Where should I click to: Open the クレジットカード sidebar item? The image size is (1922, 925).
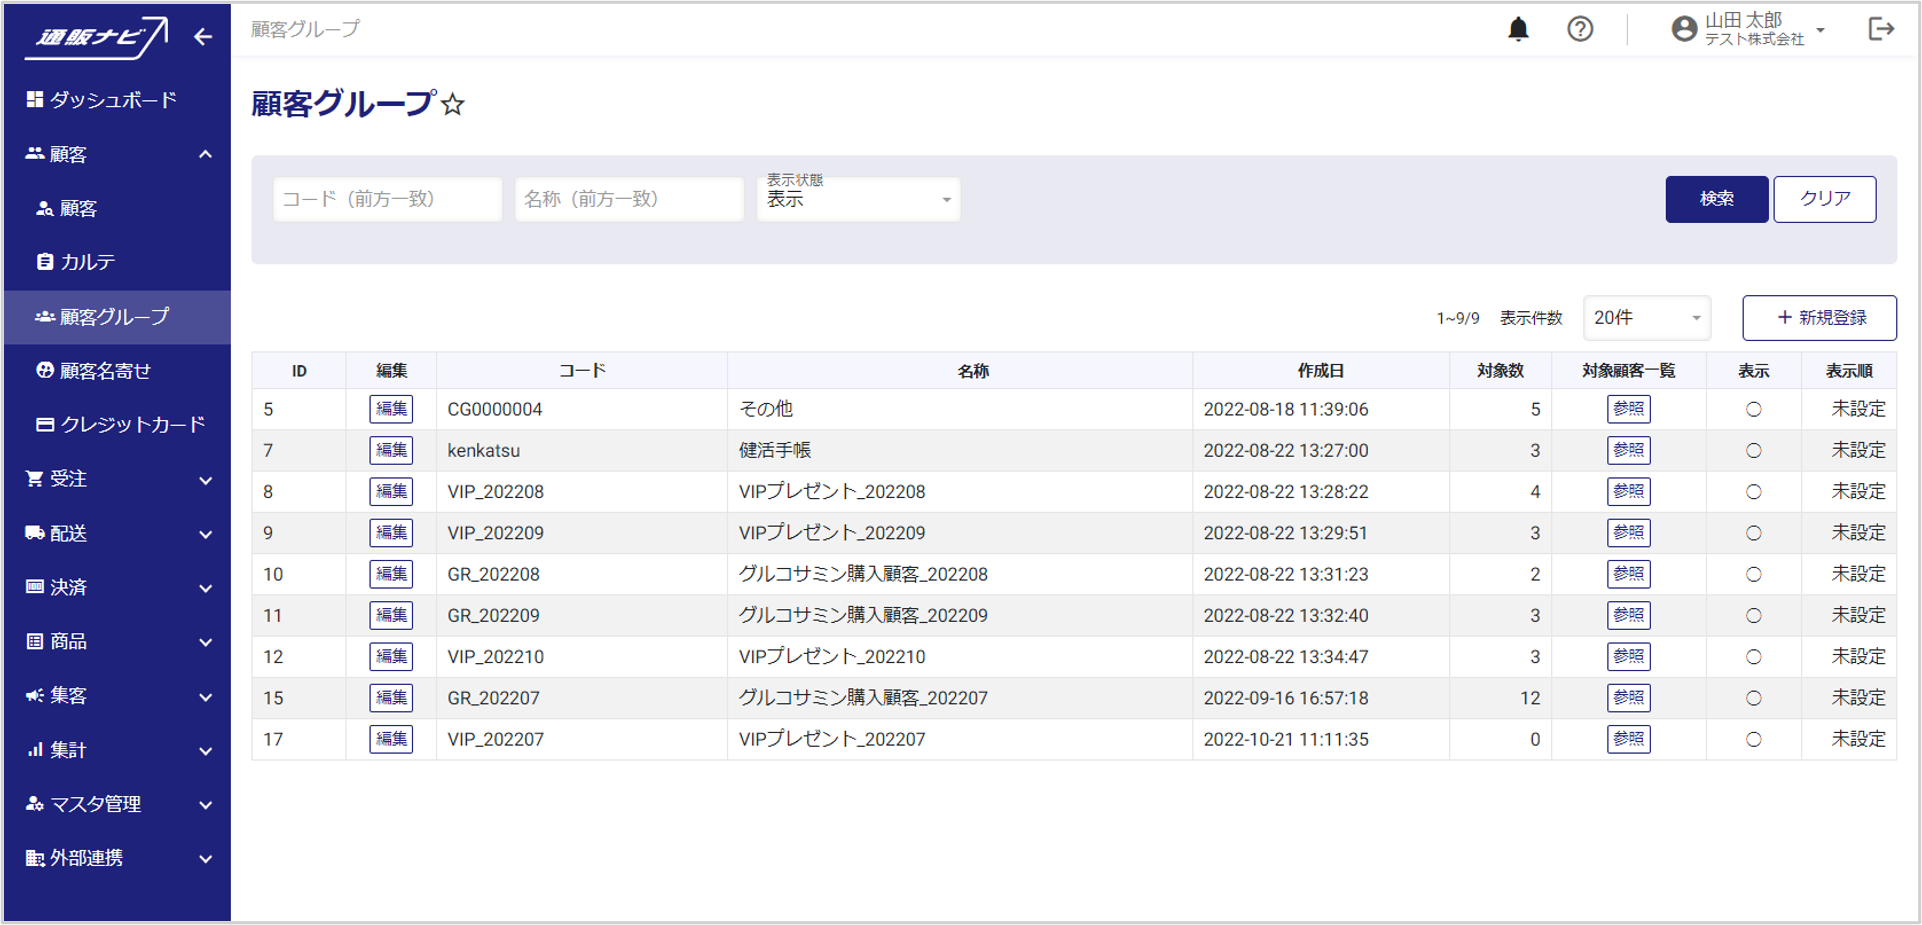(132, 424)
